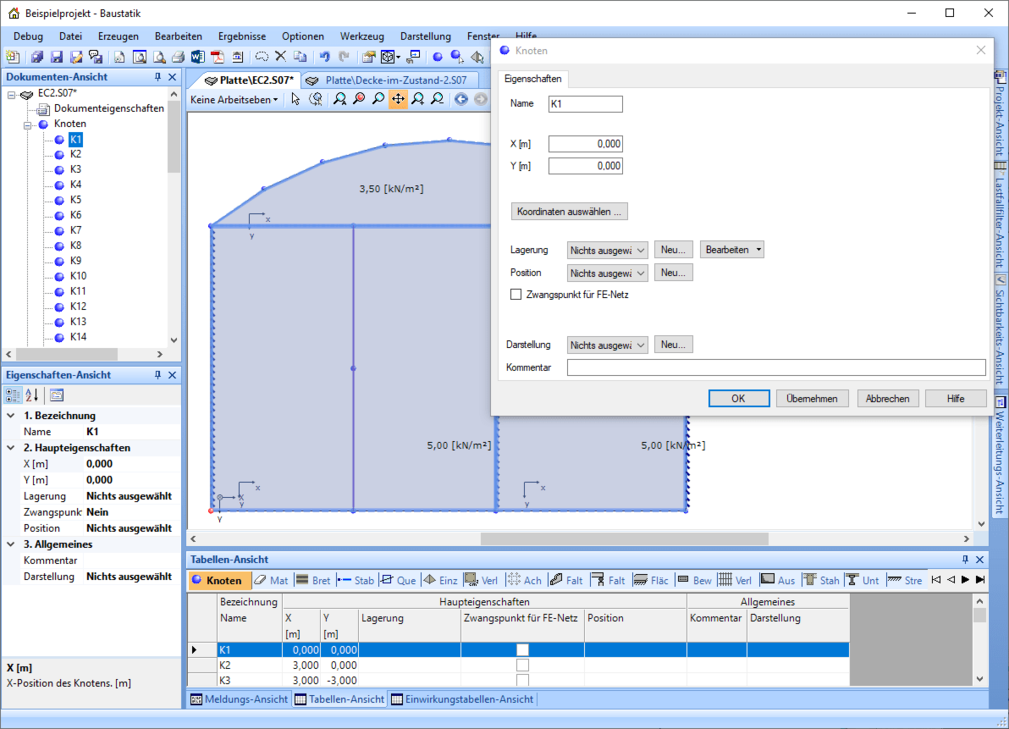The image size is (1009, 729).
Task: Click the PDF export toolbar icon
Action: tap(216, 57)
